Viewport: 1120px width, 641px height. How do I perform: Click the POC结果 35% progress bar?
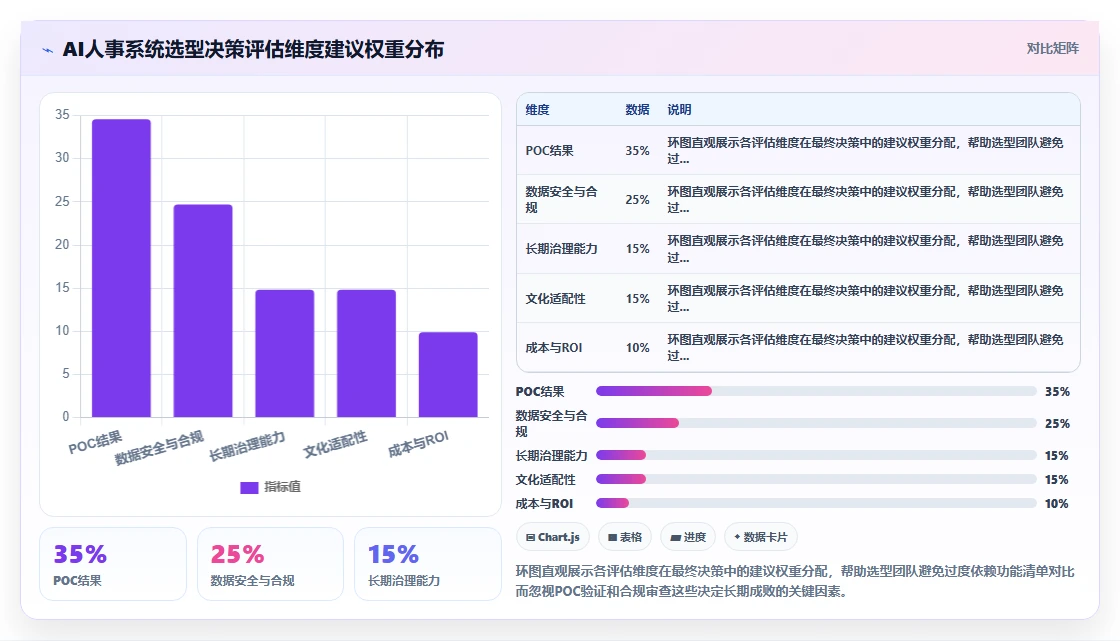click(816, 391)
